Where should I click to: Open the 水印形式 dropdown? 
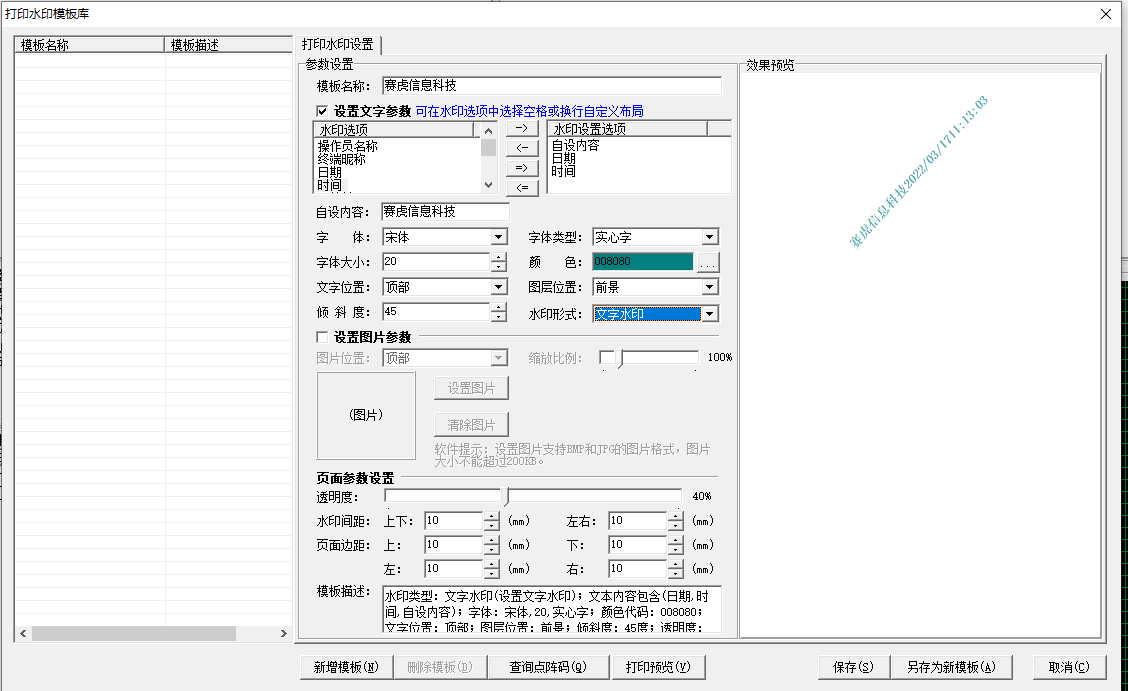coord(709,314)
